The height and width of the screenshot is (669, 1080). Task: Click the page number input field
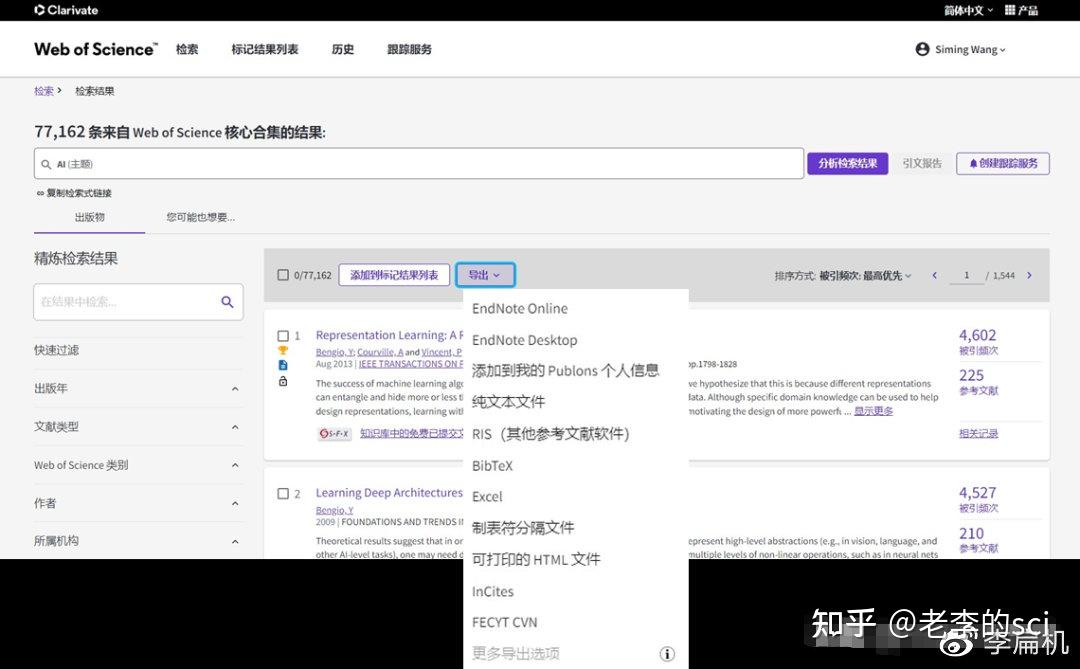[x=967, y=274]
